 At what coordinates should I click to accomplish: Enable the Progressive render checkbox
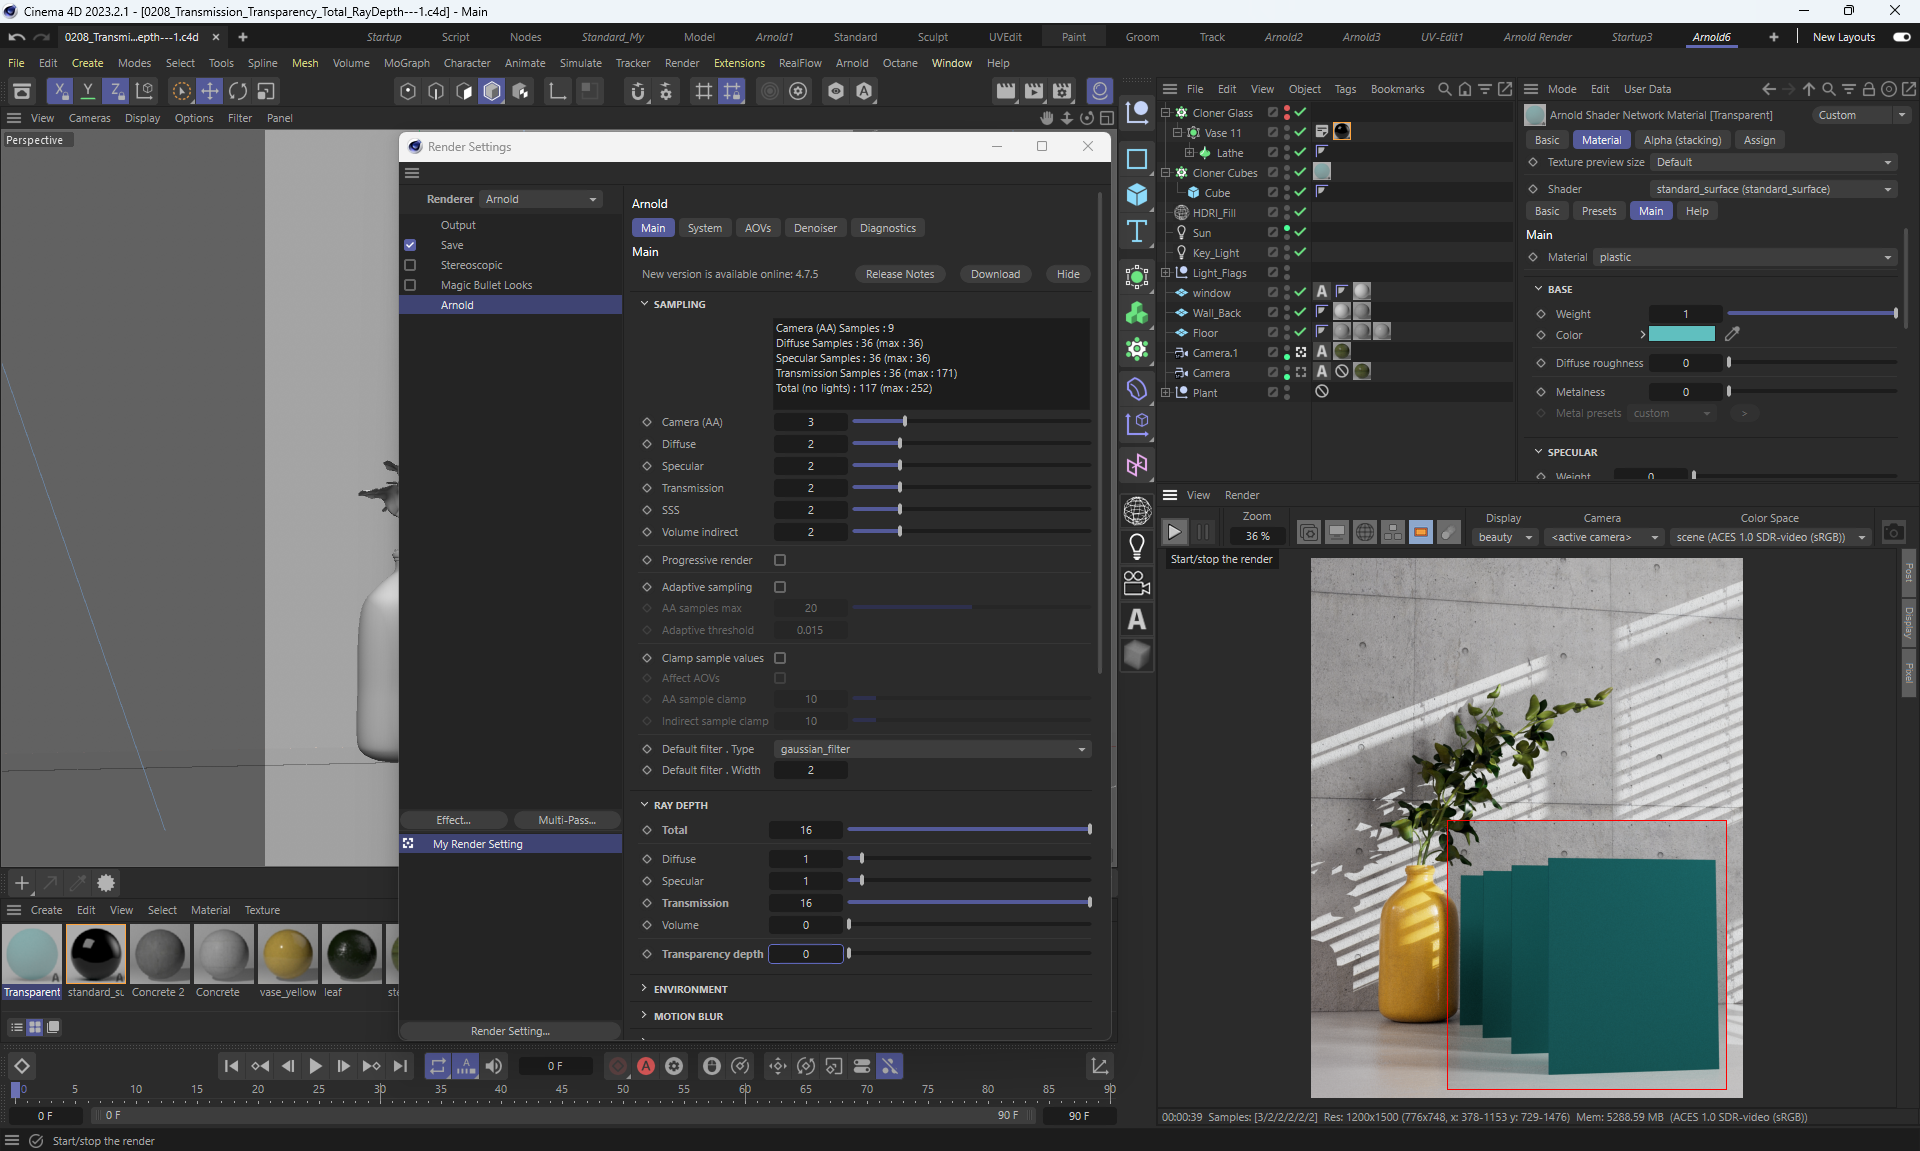coord(780,560)
